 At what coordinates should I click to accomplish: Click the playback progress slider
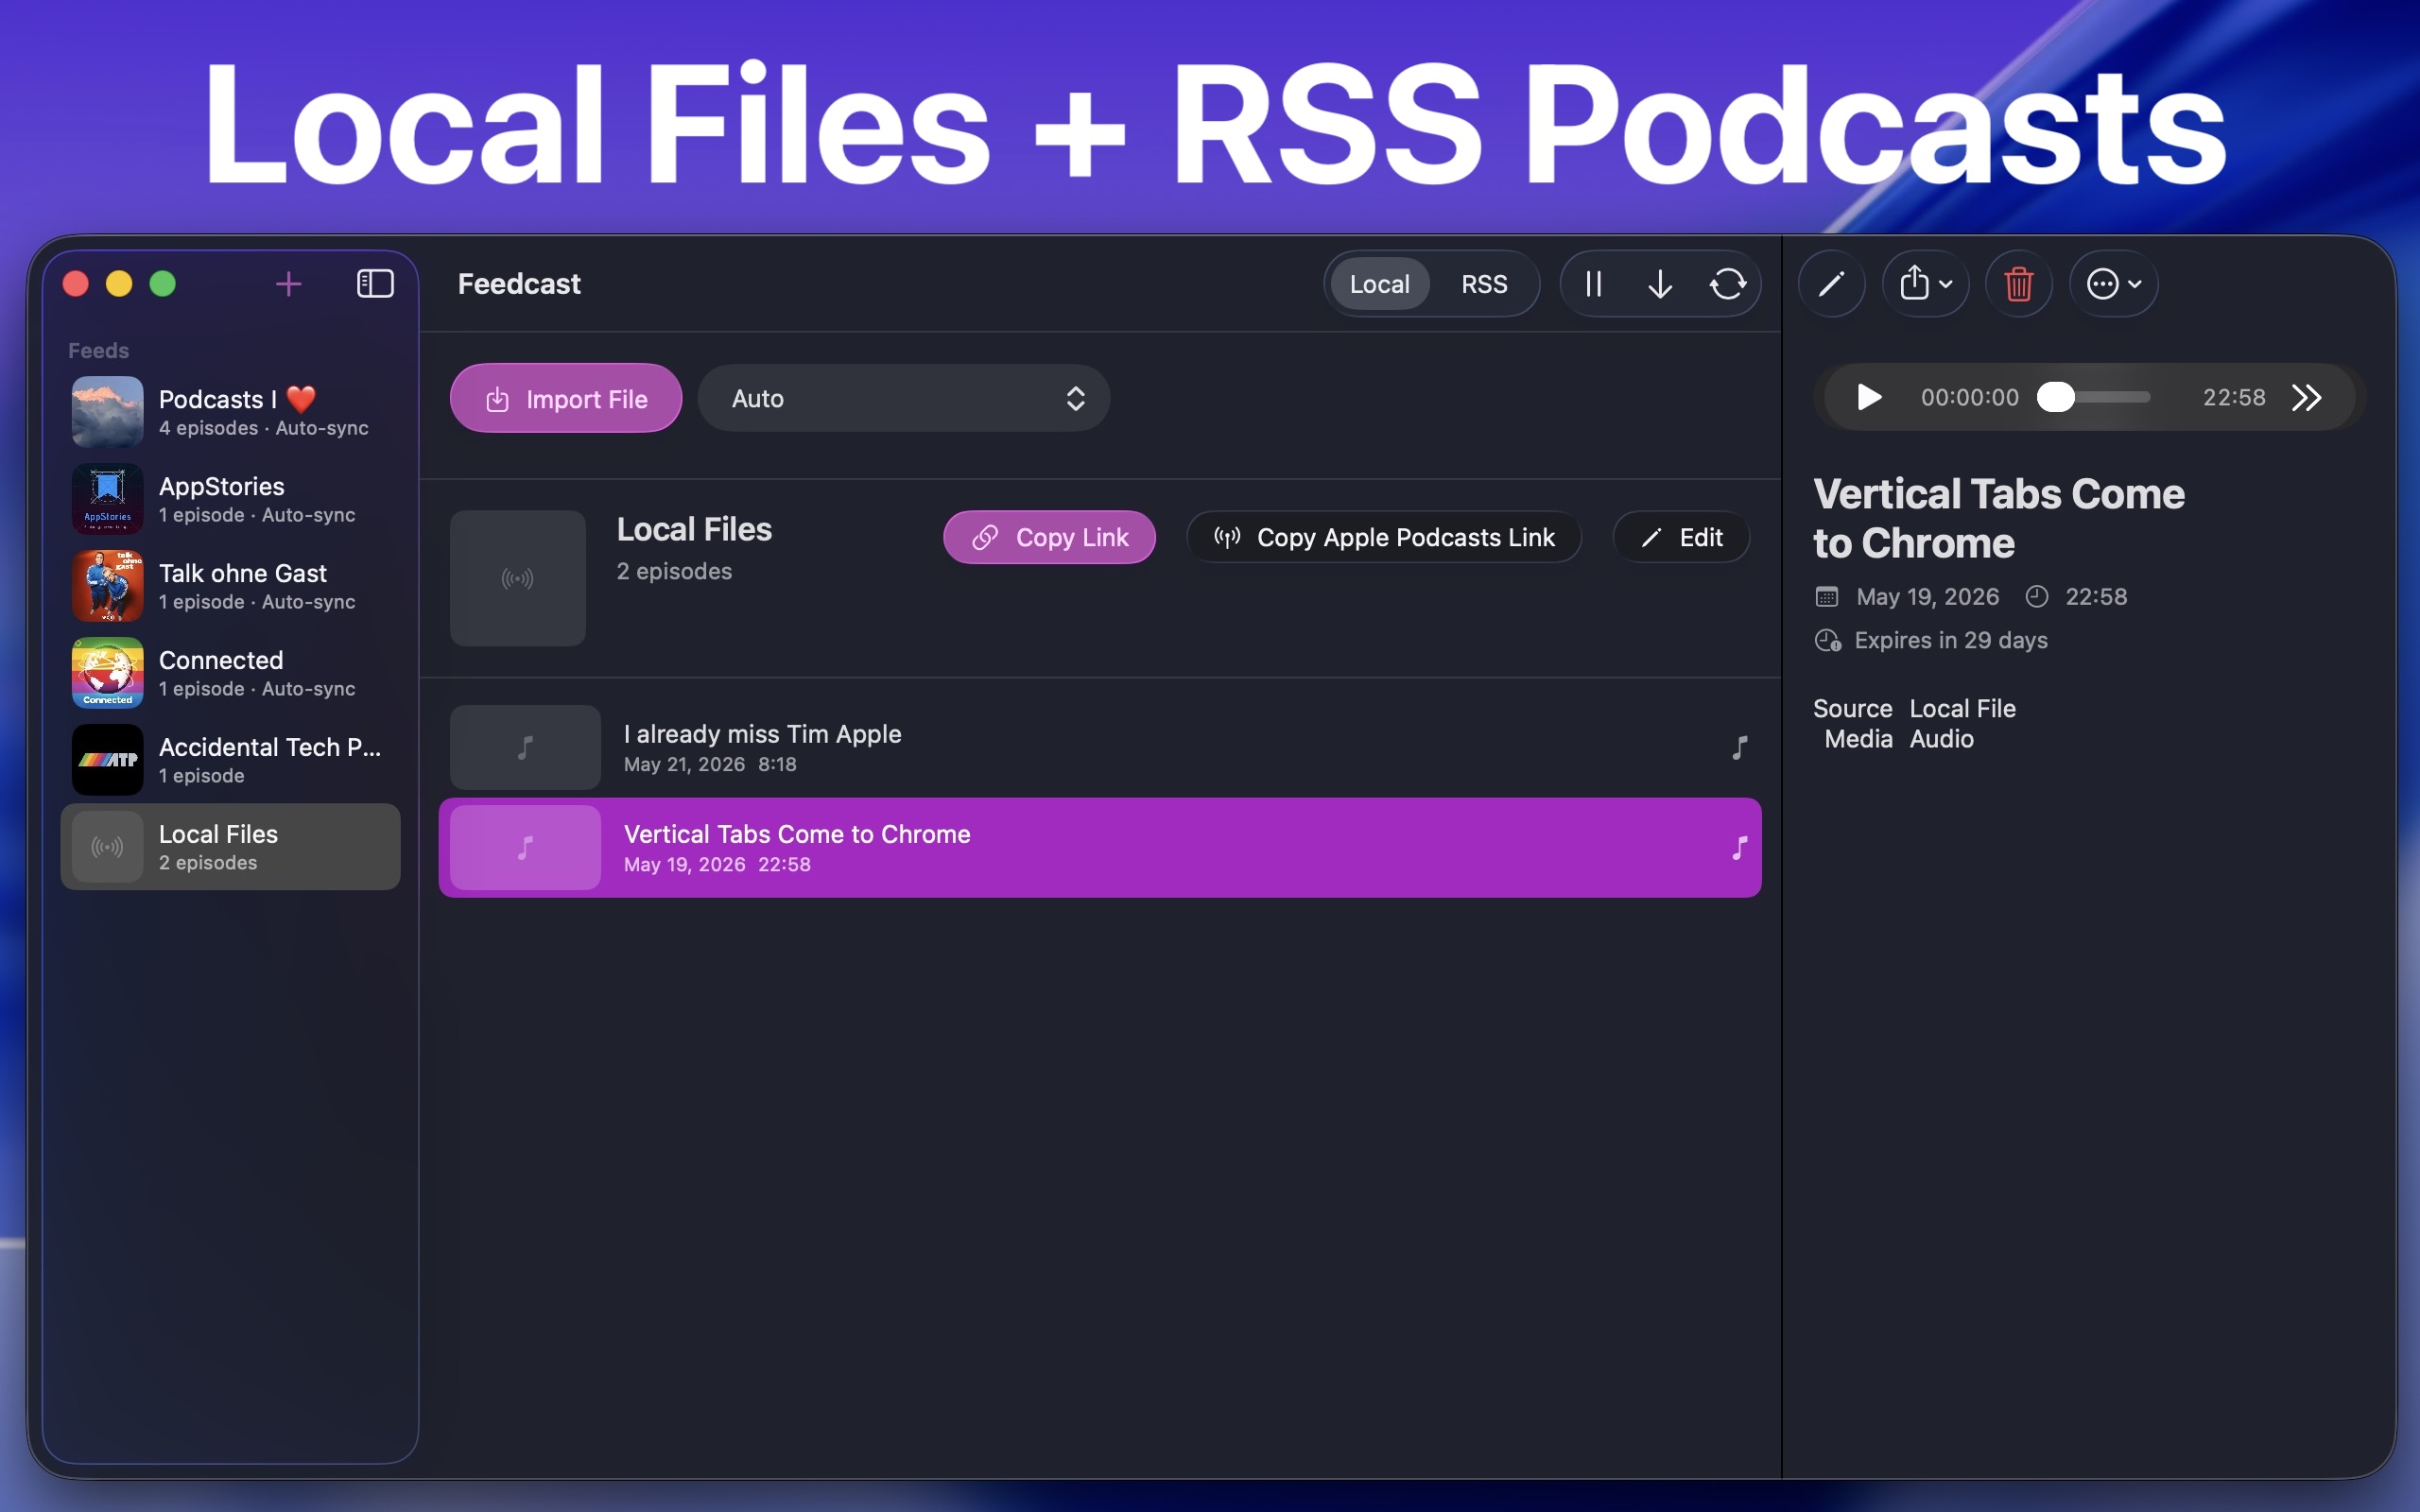(x=2094, y=397)
